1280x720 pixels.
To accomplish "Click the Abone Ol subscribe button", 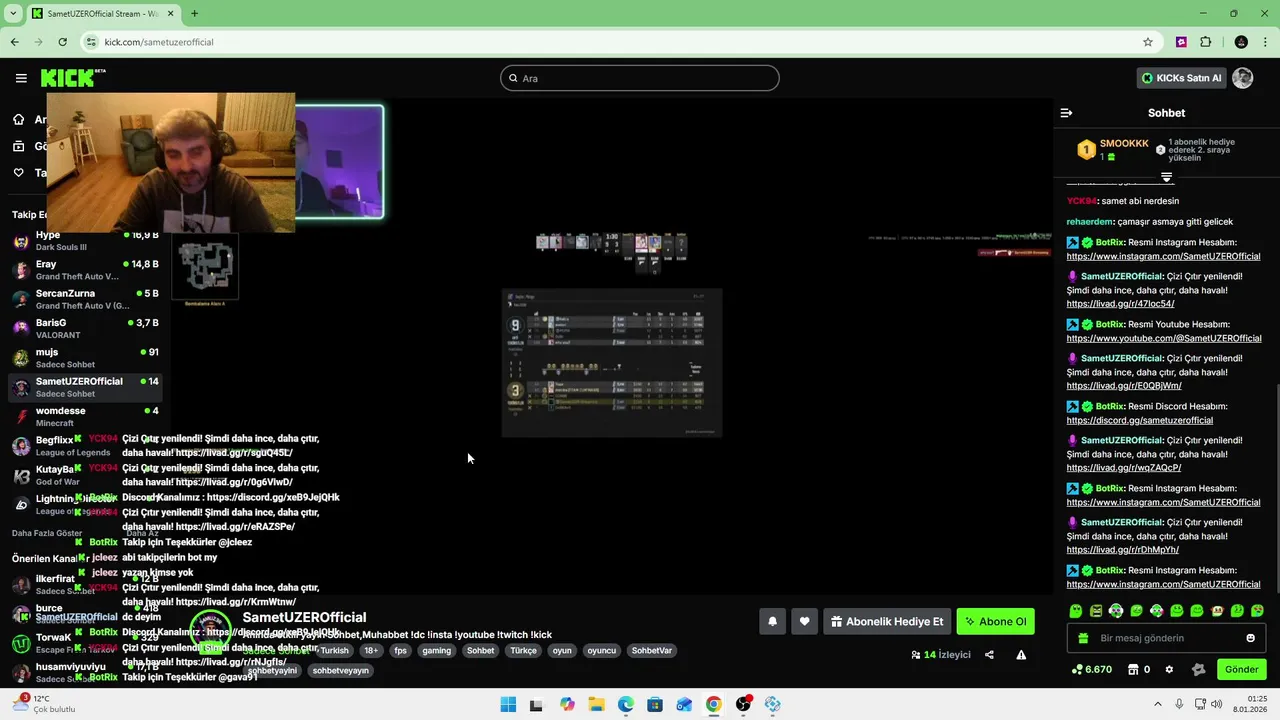I will pos(995,621).
